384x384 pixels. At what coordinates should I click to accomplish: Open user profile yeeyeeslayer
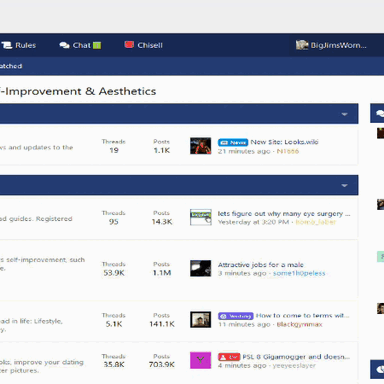294,366
